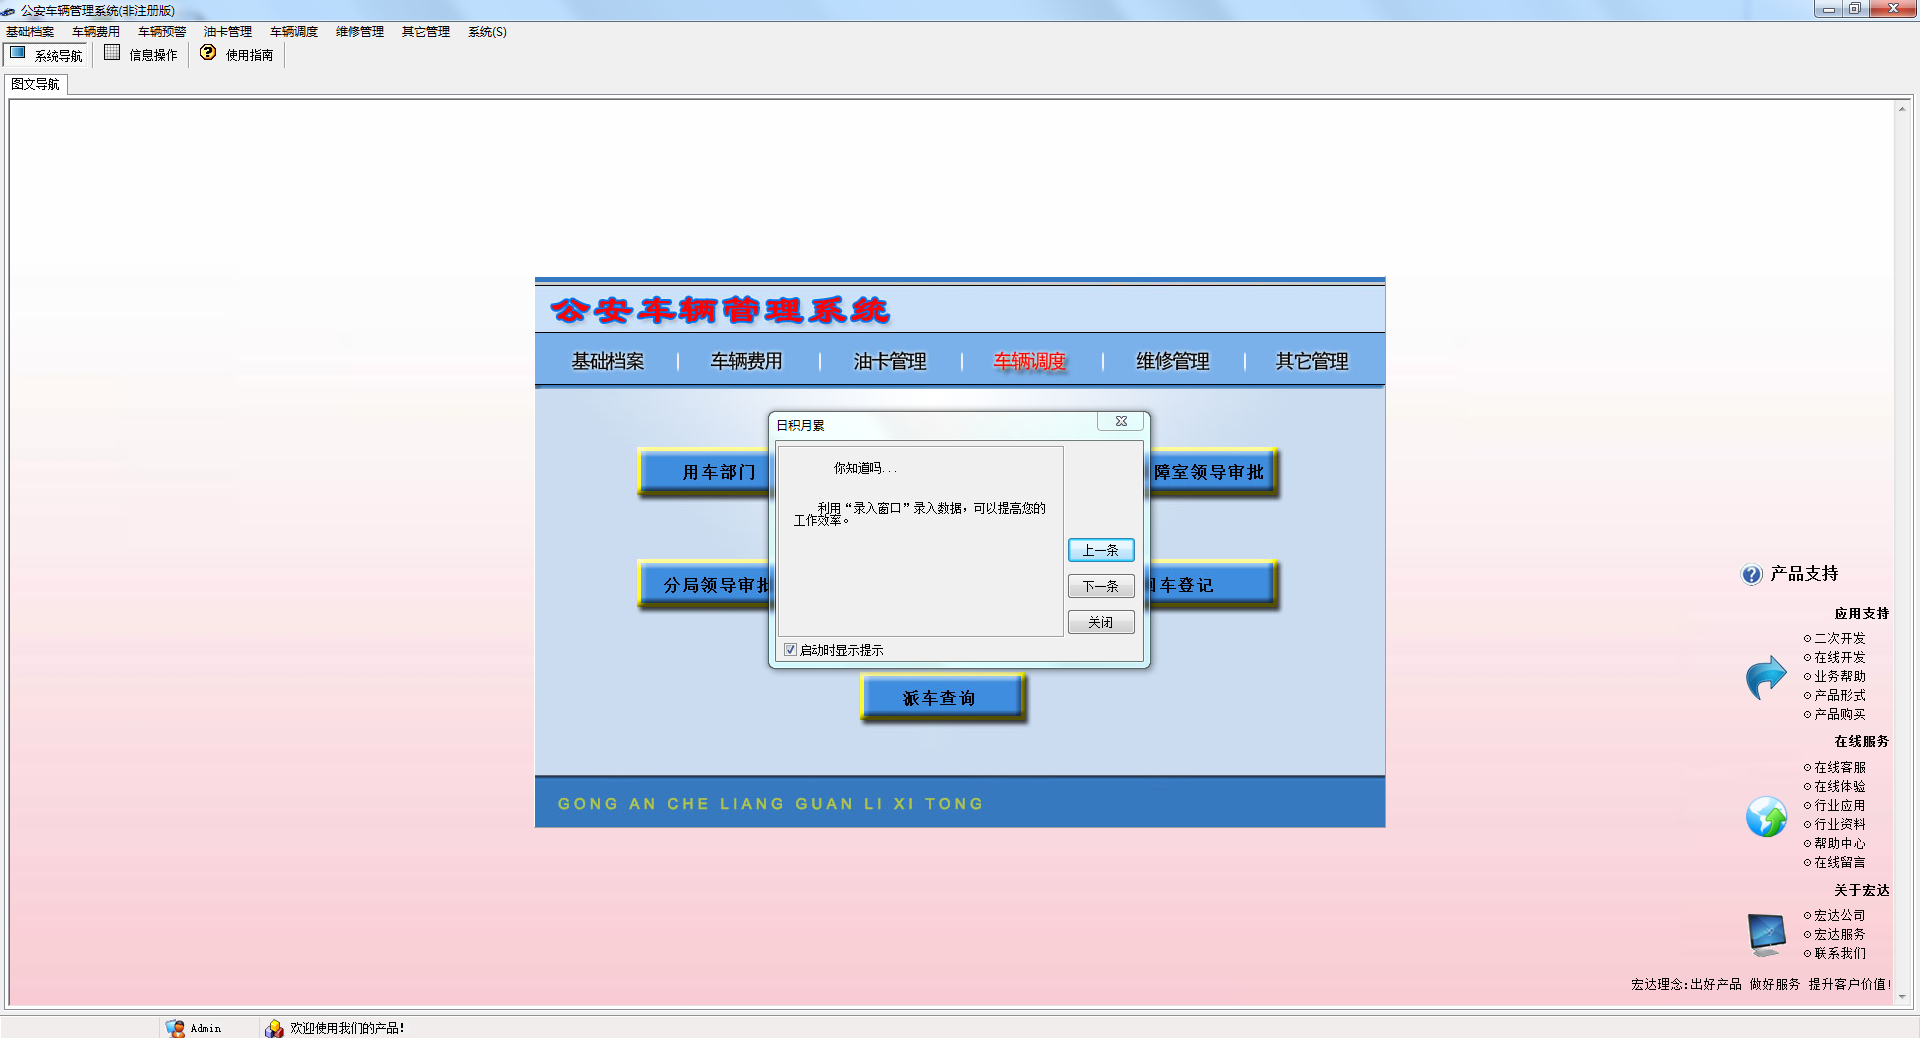Image resolution: width=1920 pixels, height=1038 pixels.
Task: Open the 系统(S) menu
Action: pos(487,32)
